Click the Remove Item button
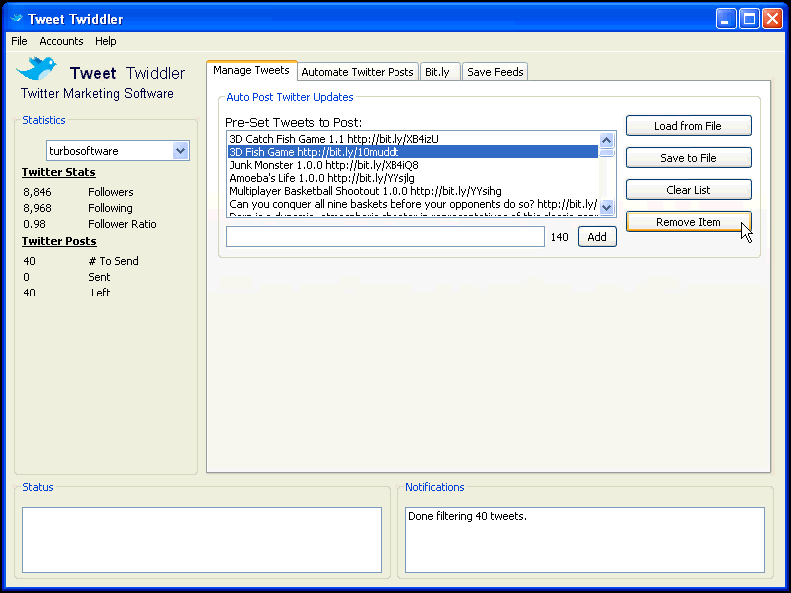Image resolution: width=791 pixels, height=593 pixels. [689, 222]
